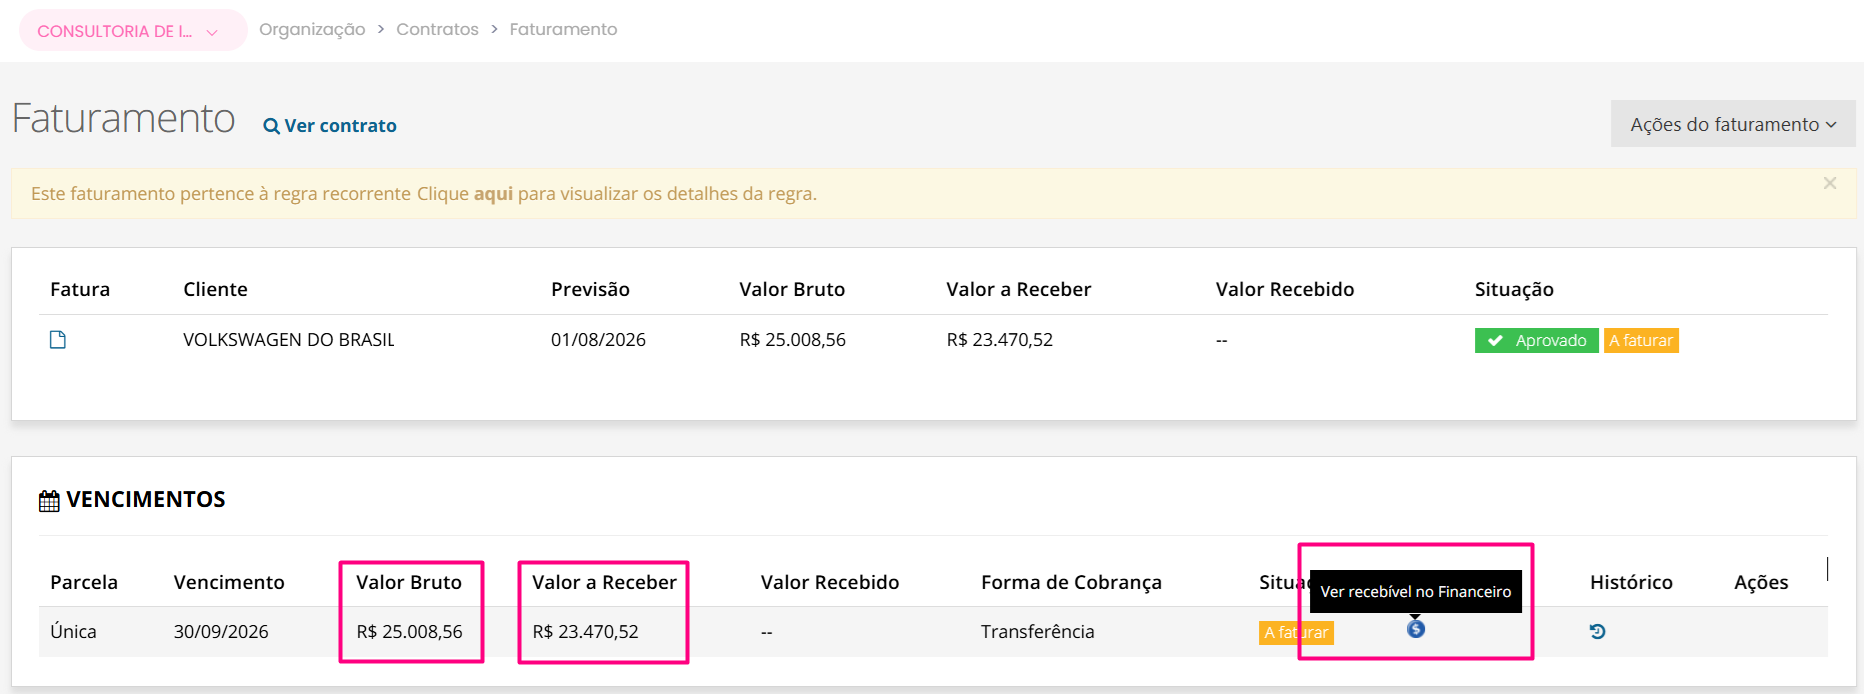
Task: Go to Organização in the breadcrumb
Action: tap(312, 30)
